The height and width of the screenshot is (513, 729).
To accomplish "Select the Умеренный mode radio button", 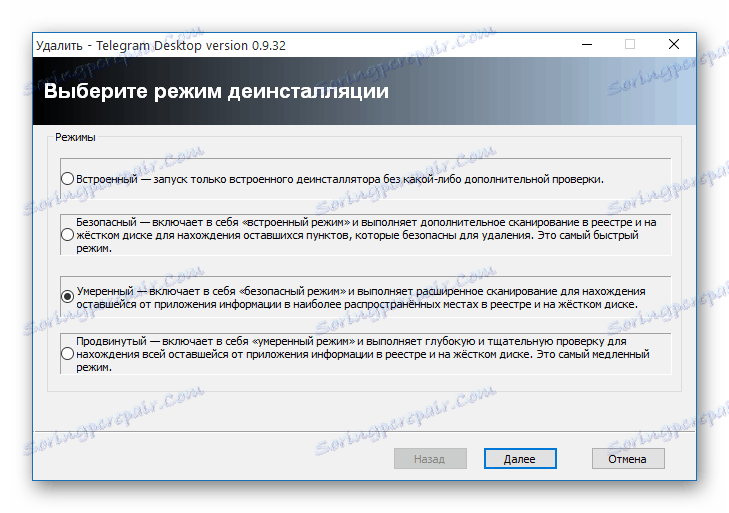I will [x=68, y=297].
